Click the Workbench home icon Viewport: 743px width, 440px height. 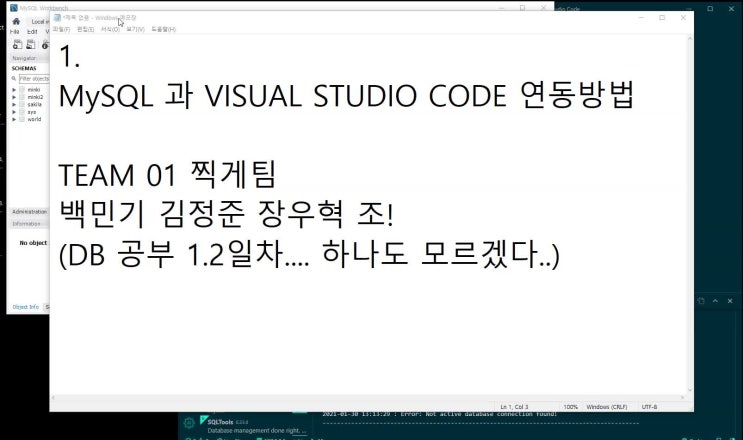pyautogui.click(x=16, y=21)
